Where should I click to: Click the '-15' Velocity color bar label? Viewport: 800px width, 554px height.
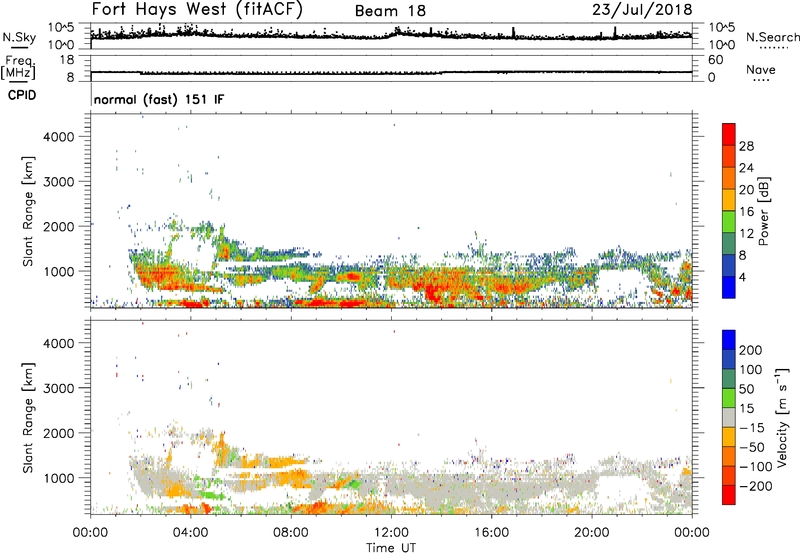752,428
